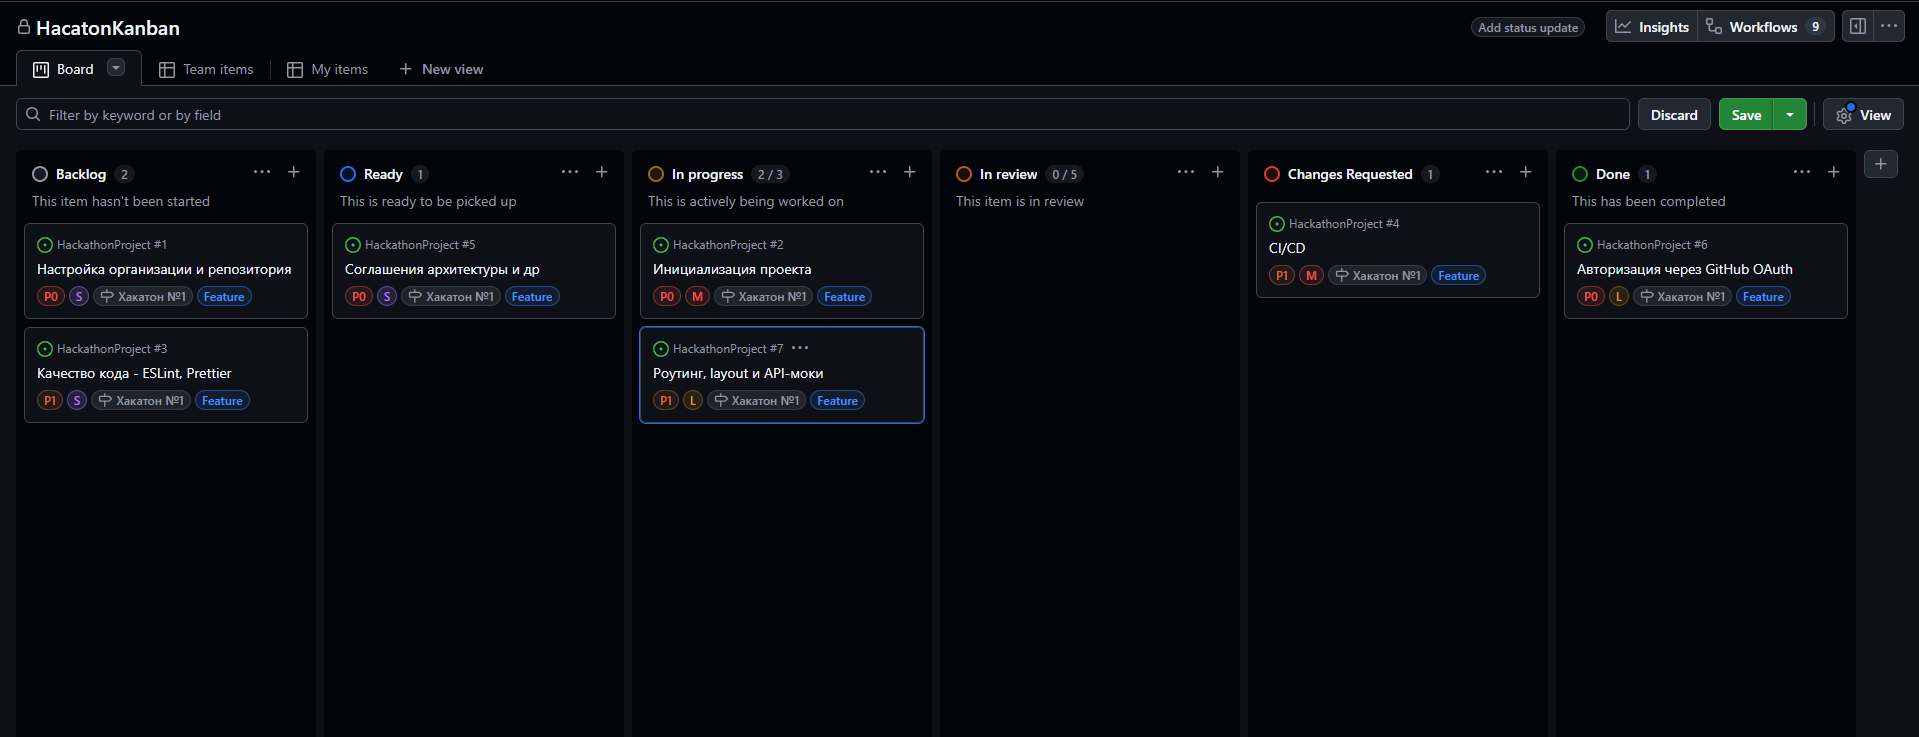Open the CI/CD issue card title

tap(1287, 248)
